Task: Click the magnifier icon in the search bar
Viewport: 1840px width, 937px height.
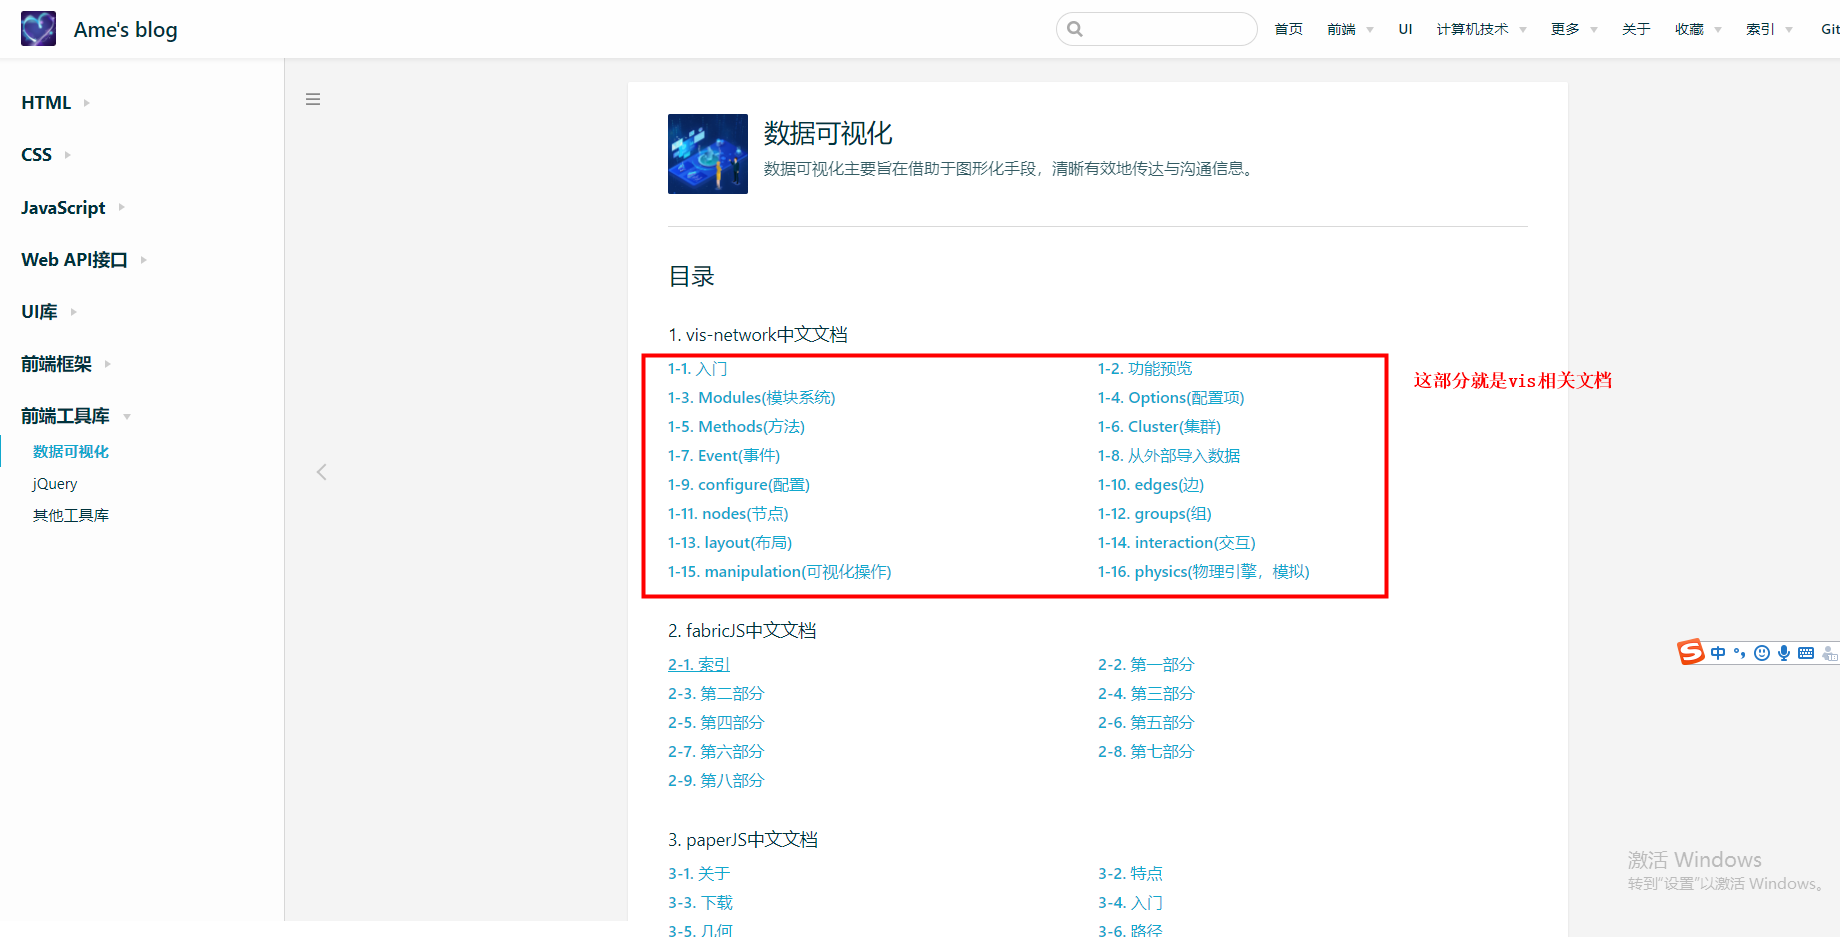Action: point(1075,28)
